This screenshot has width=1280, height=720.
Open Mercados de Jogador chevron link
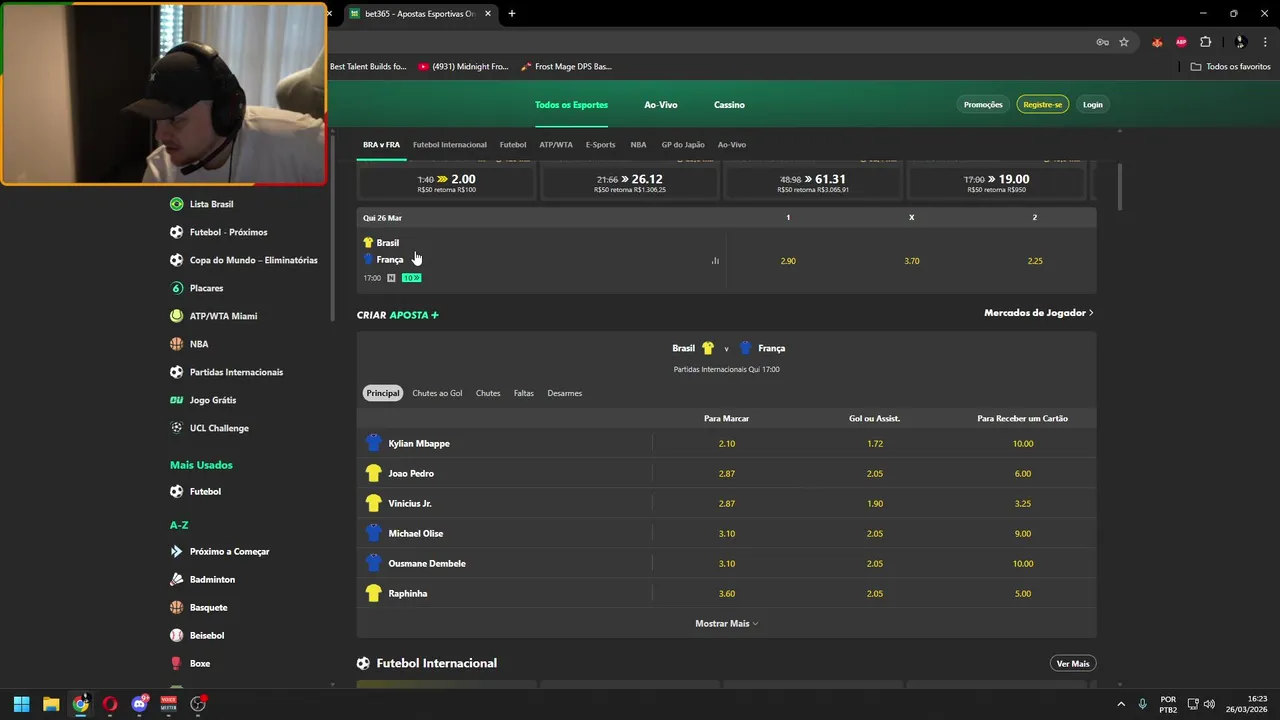click(1039, 313)
